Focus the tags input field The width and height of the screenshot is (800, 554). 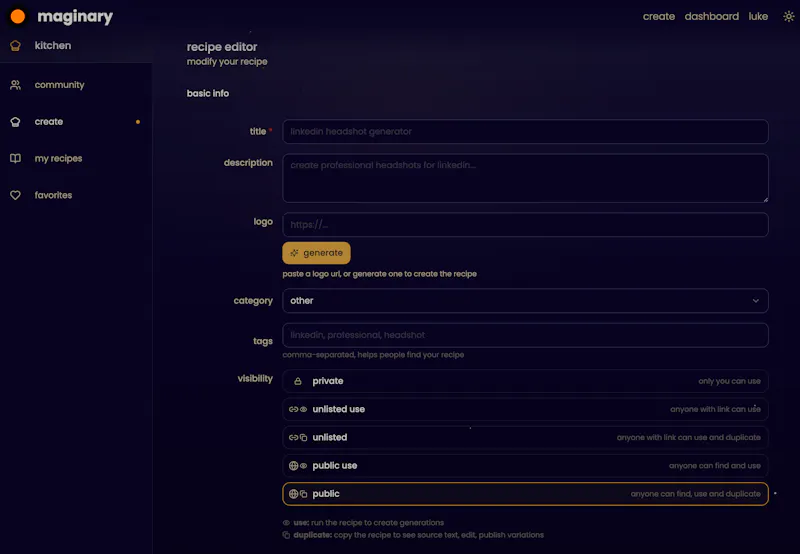tap(526, 335)
